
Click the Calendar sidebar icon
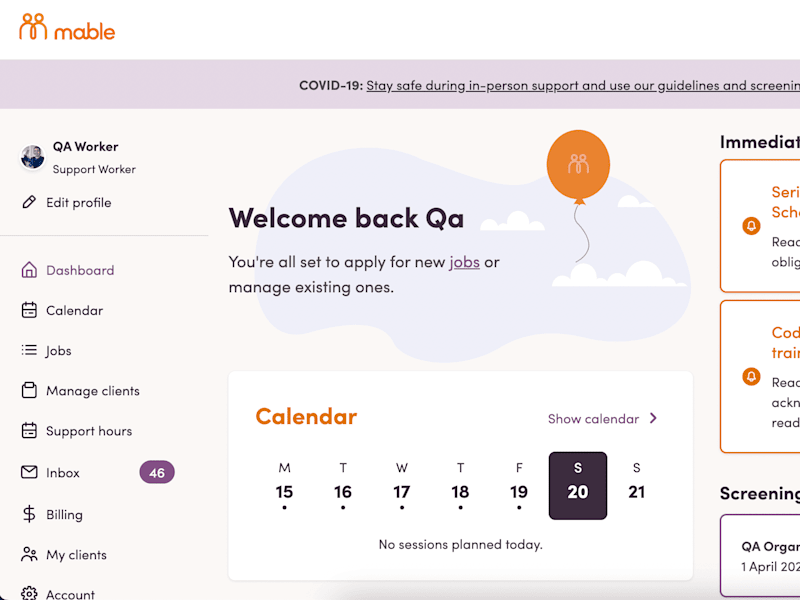pyautogui.click(x=29, y=310)
